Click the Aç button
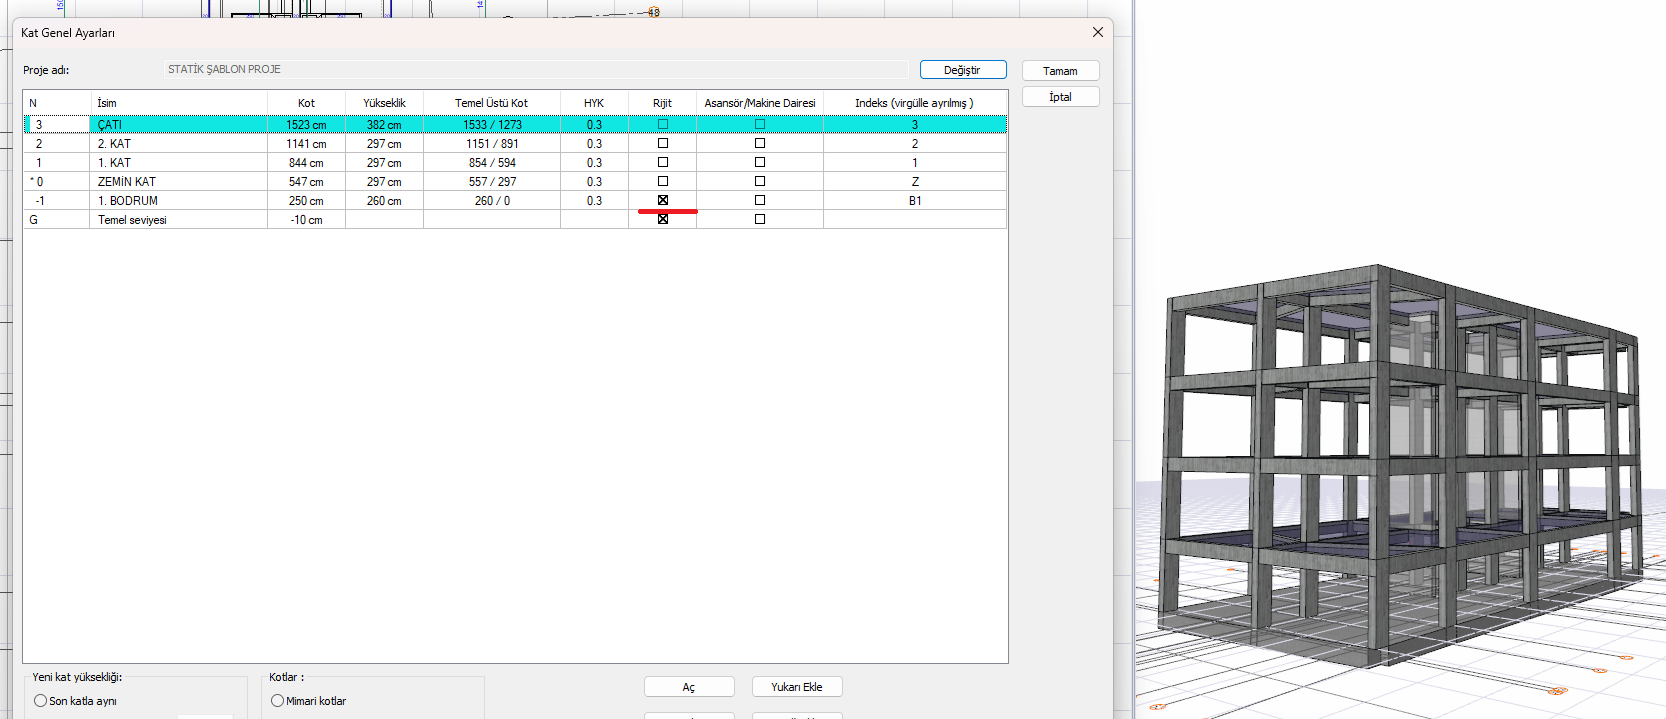 pyautogui.click(x=689, y=687)
